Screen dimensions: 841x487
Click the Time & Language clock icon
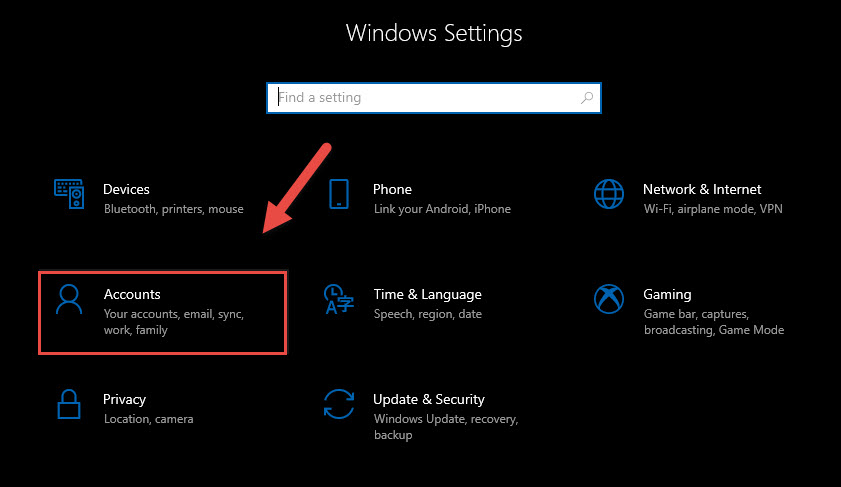(x=338, y=299)
